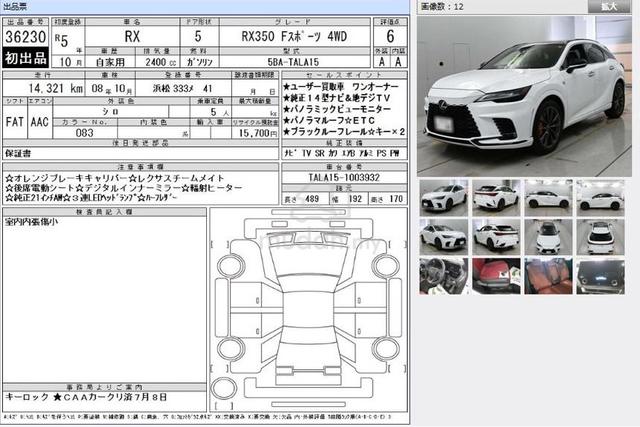Click sales point ブラックルーフレール☆キー×2
Screen dimensions: 640x427
[344, 131]
